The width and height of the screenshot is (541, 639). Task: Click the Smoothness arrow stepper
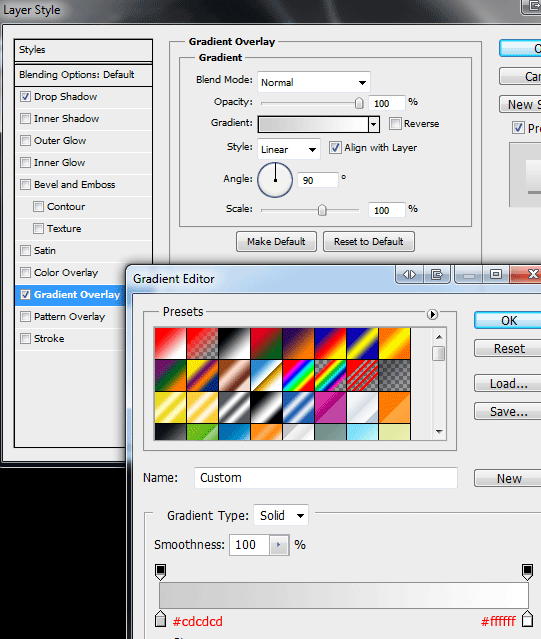click(279, 545)
